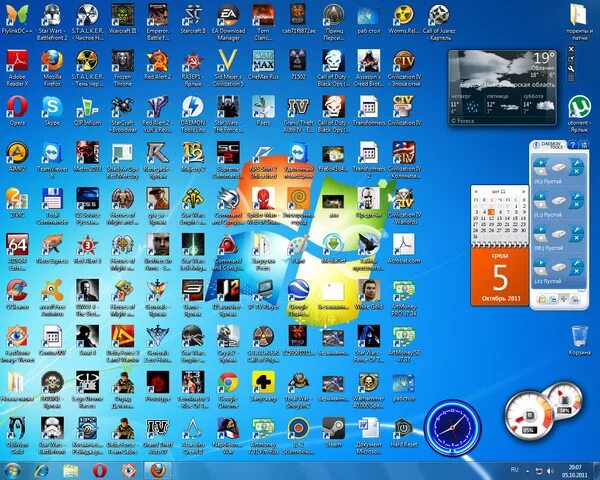Select the blue analog clock gadget
Viewport: 600px width, 480px height.
coord(452,427)
